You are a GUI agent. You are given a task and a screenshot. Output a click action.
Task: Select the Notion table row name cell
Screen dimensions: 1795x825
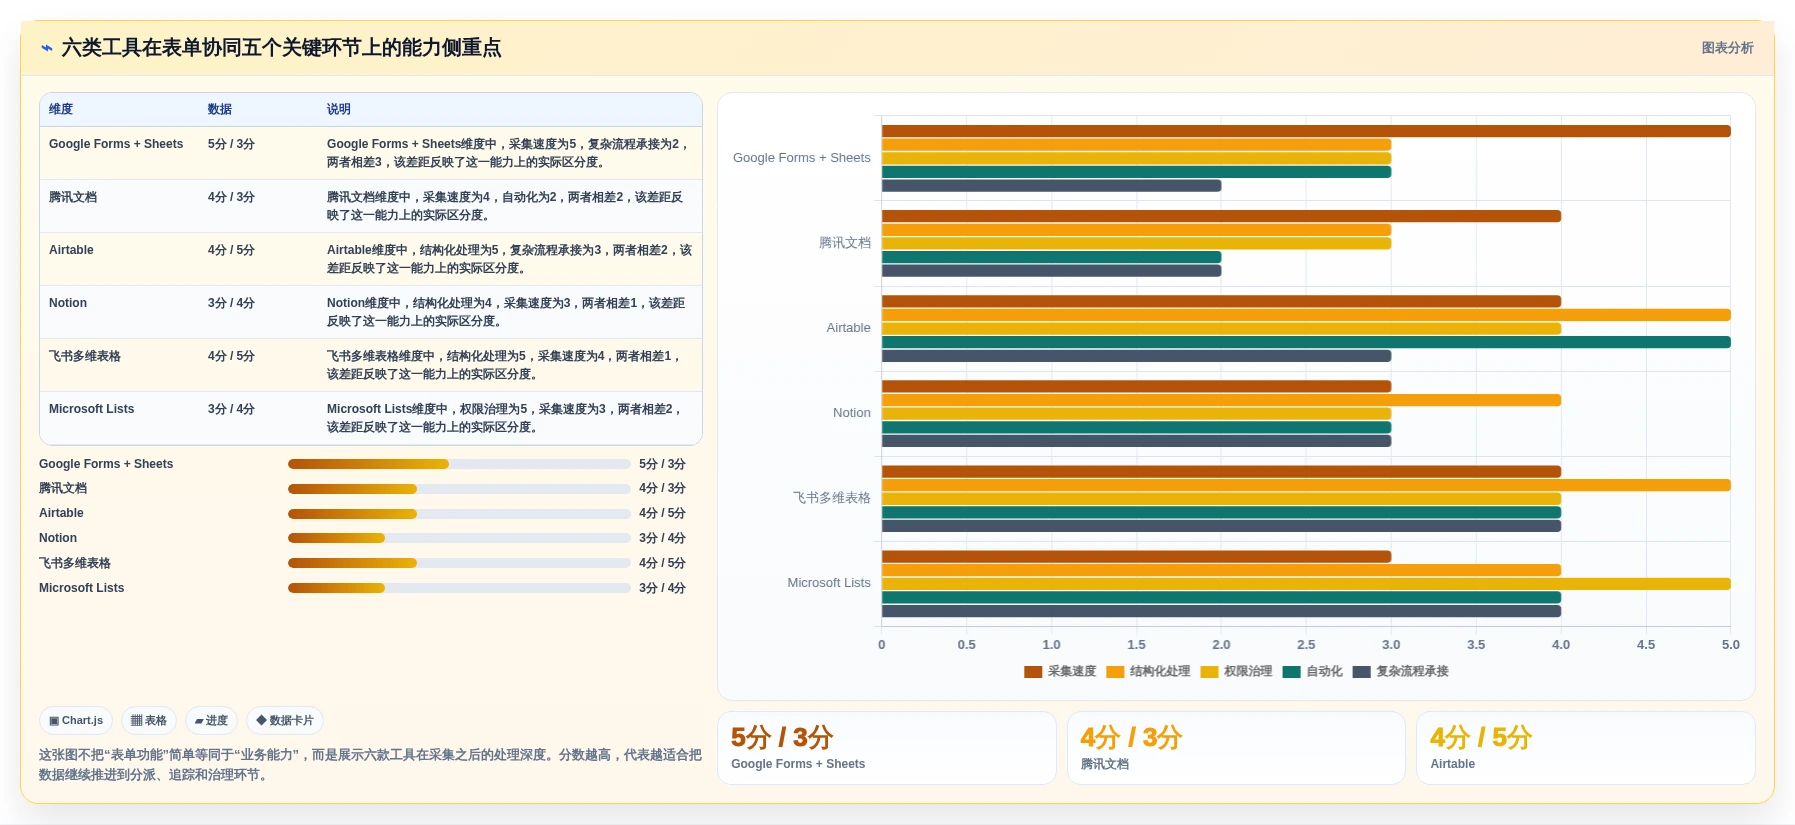pos(68,303)
